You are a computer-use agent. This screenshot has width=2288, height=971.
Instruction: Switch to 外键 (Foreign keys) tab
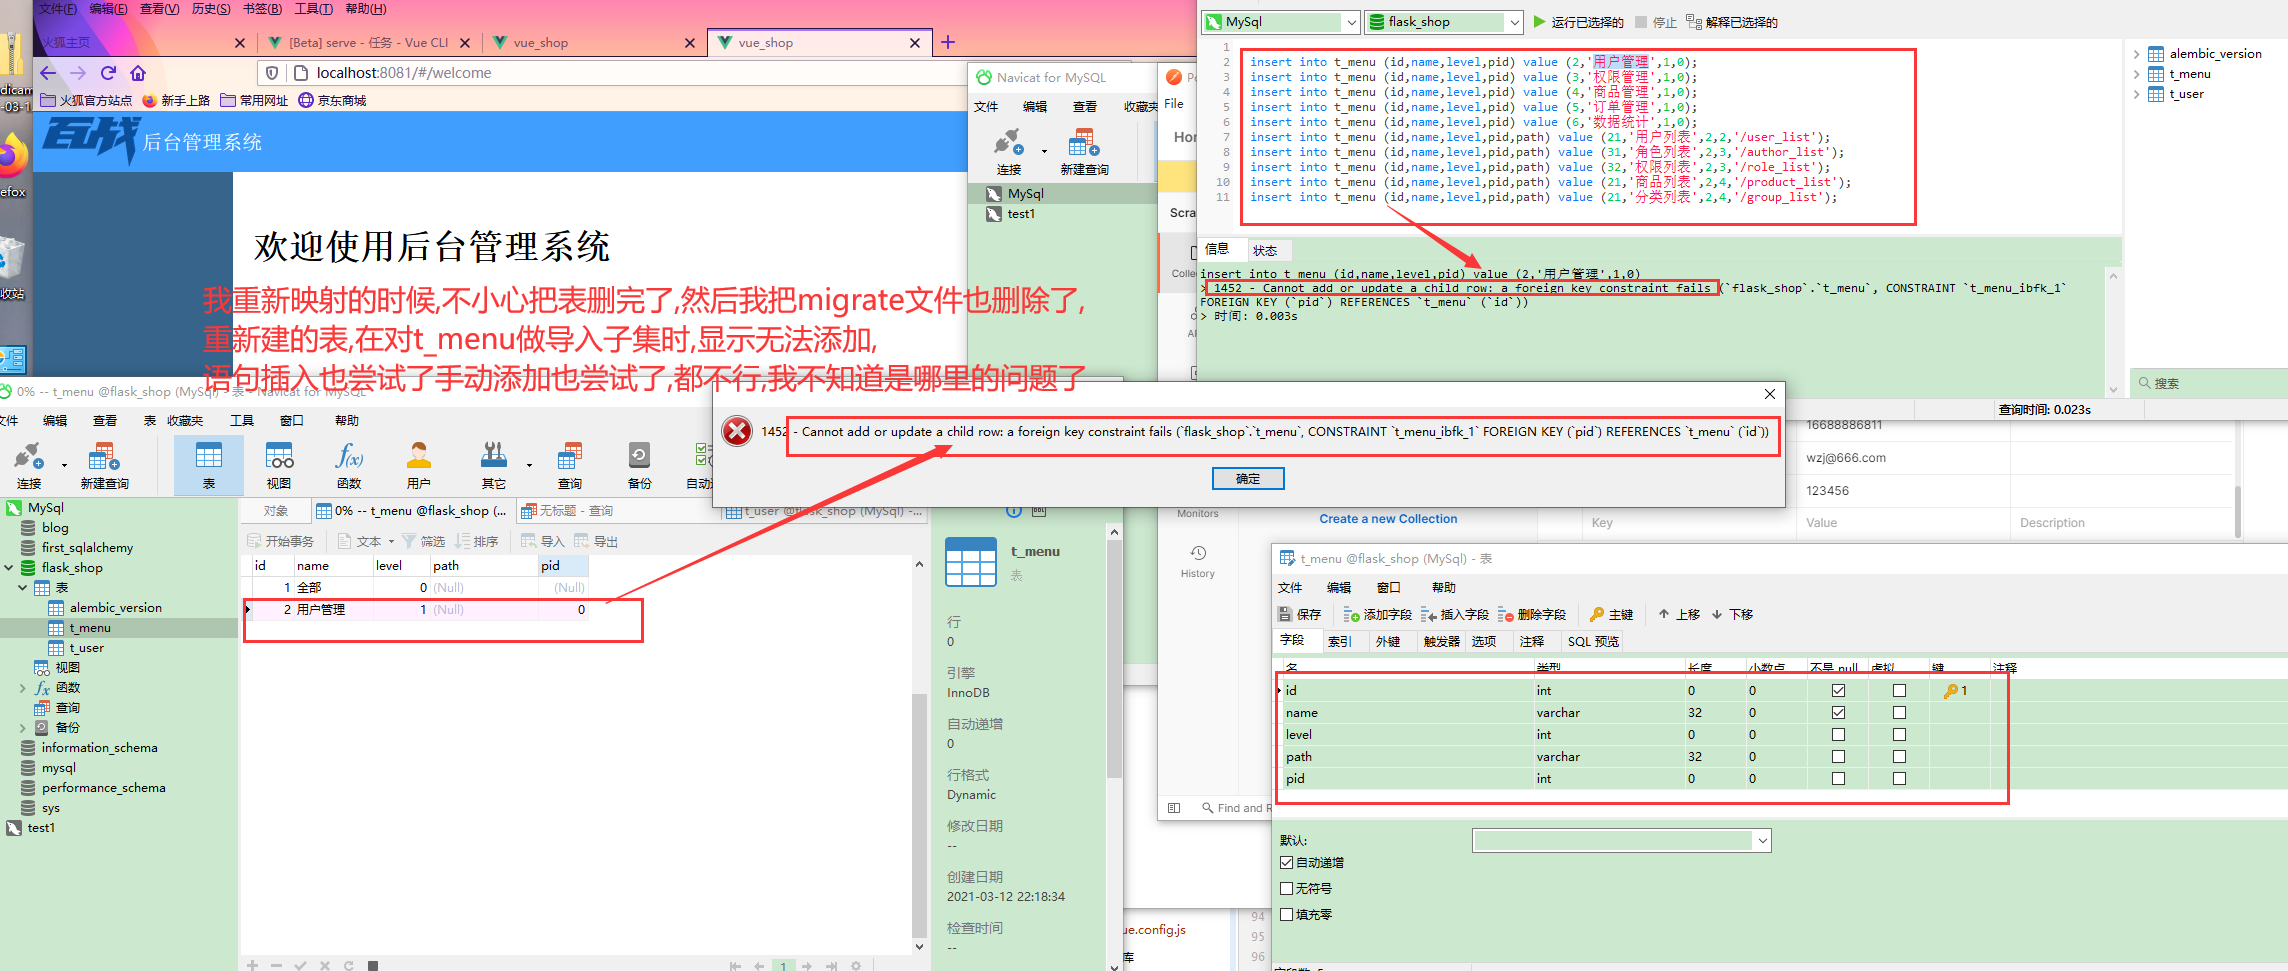[x=1387, y=641]
